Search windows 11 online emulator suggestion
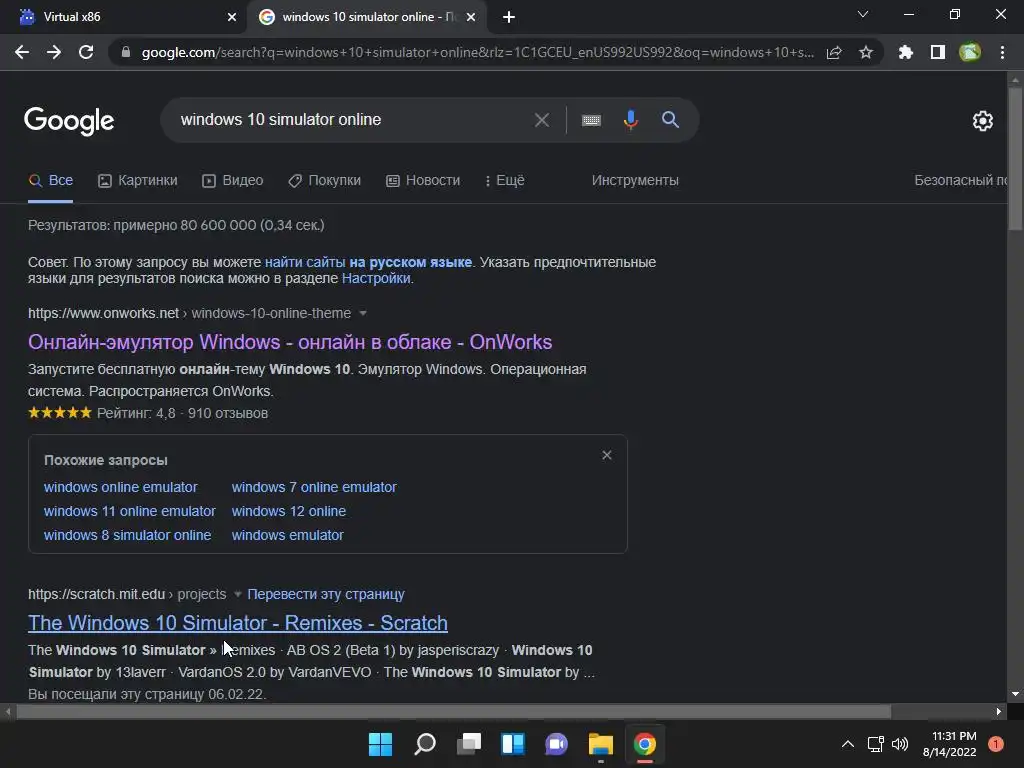The width and height of the screenshot is (1024, 768). [x=129, y=511]
